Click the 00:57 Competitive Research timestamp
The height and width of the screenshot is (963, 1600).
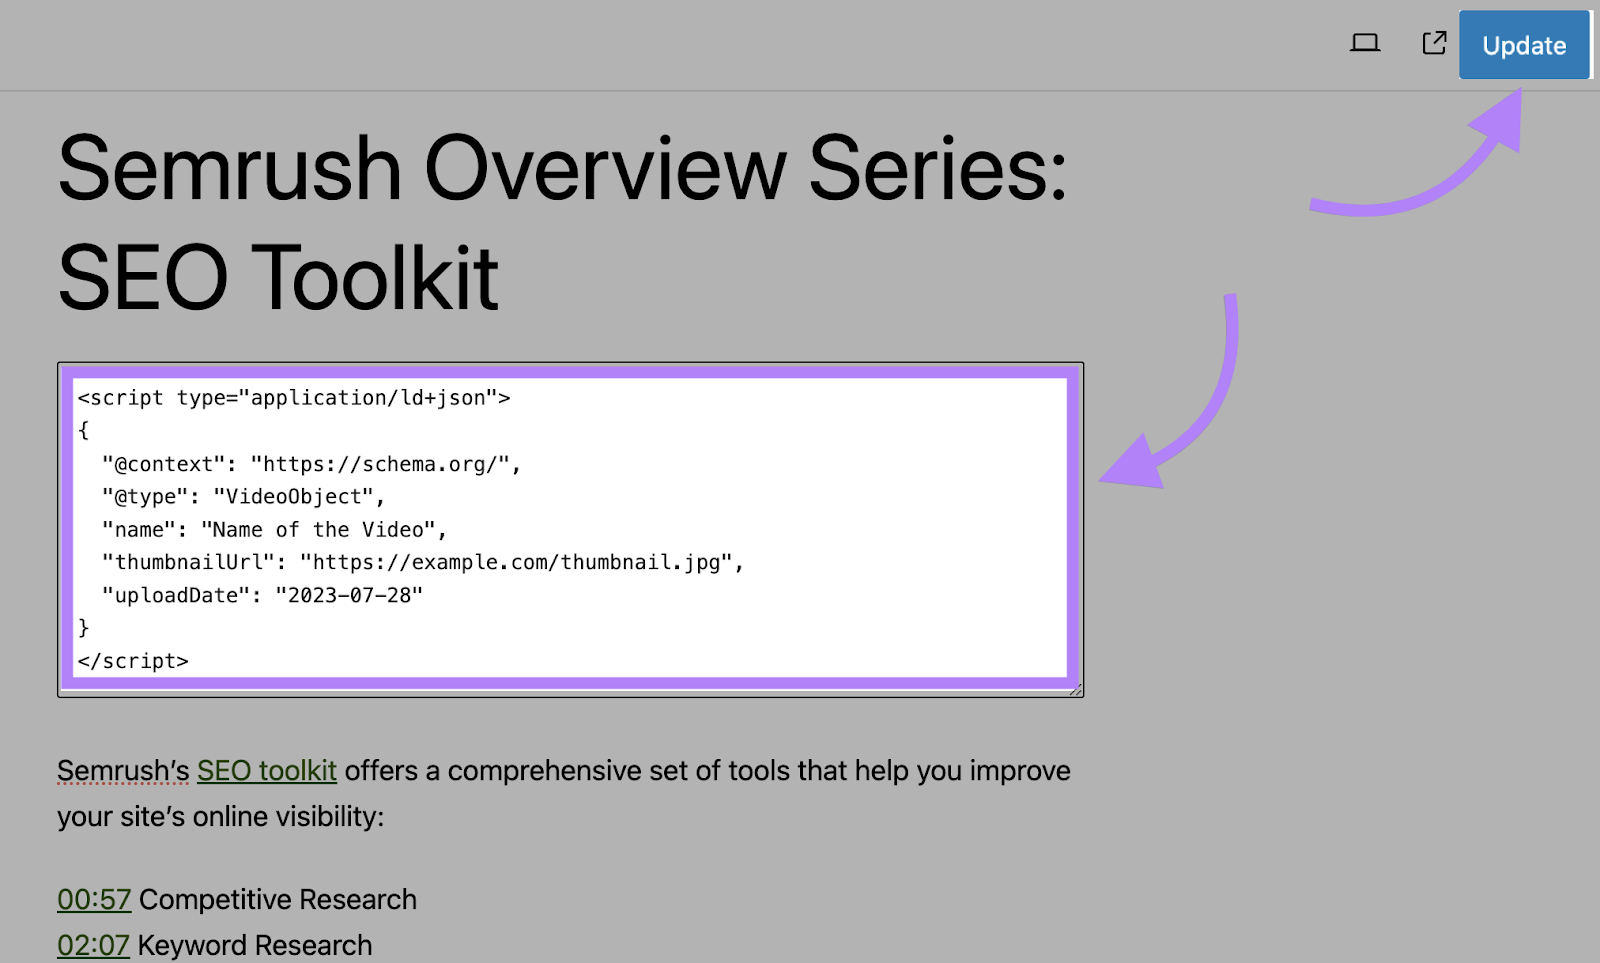click(x=93, y=899)
